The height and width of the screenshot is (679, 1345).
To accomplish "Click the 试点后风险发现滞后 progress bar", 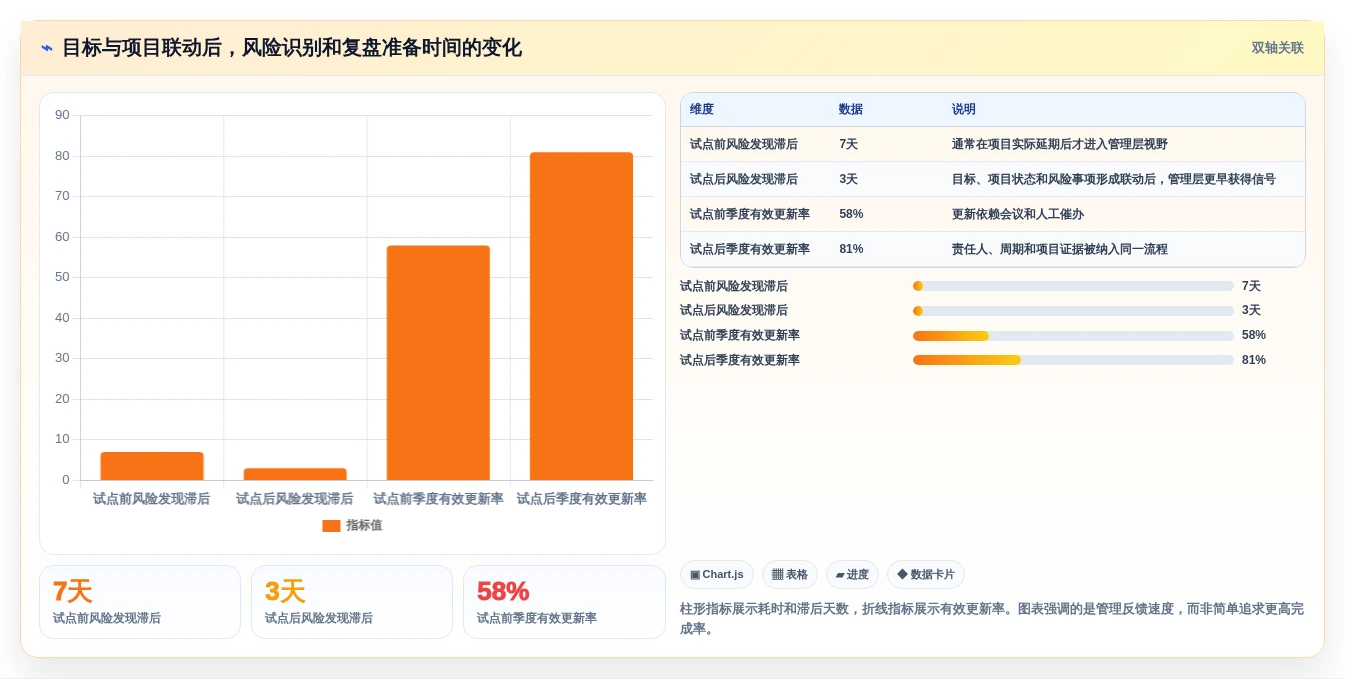I will (1073, 311).
